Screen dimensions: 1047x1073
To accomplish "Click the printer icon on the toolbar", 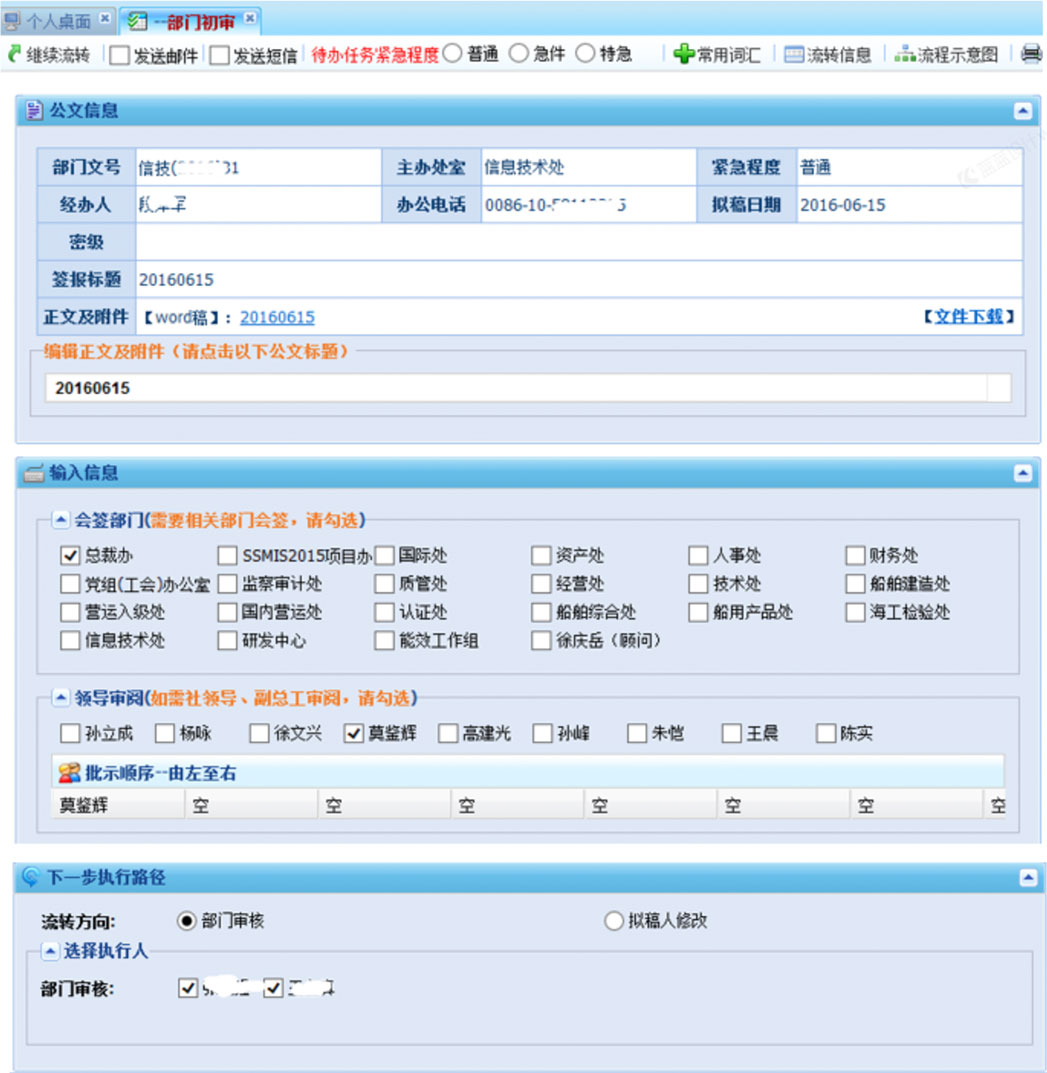I will point(1032,53).
